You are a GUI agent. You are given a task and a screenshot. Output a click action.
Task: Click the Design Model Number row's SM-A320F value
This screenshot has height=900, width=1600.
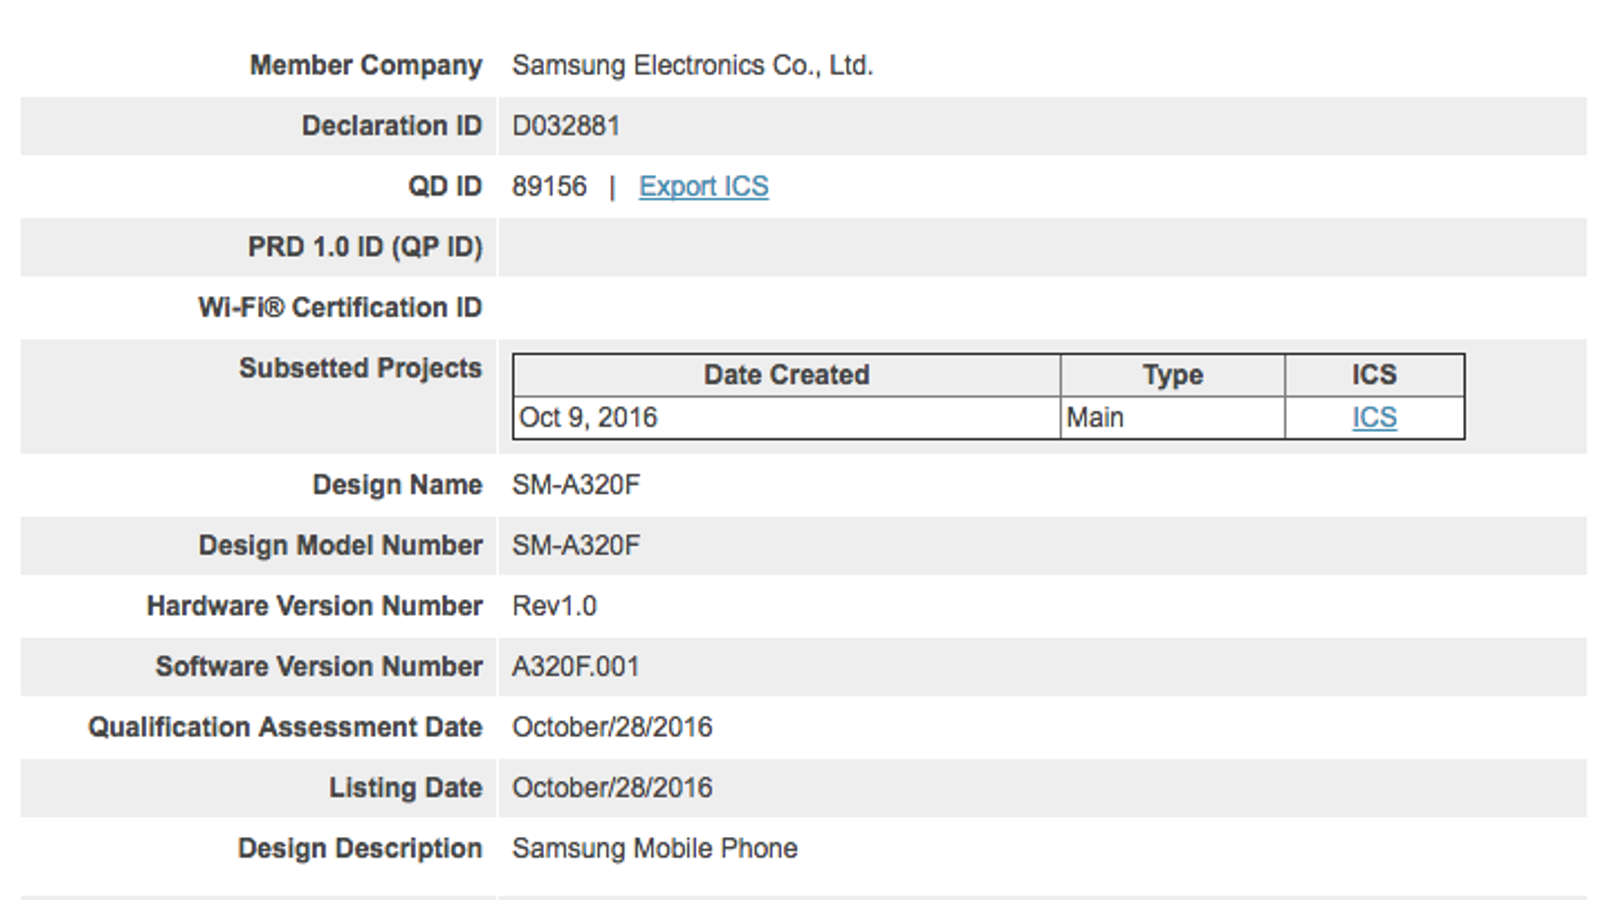click(576, 546)
